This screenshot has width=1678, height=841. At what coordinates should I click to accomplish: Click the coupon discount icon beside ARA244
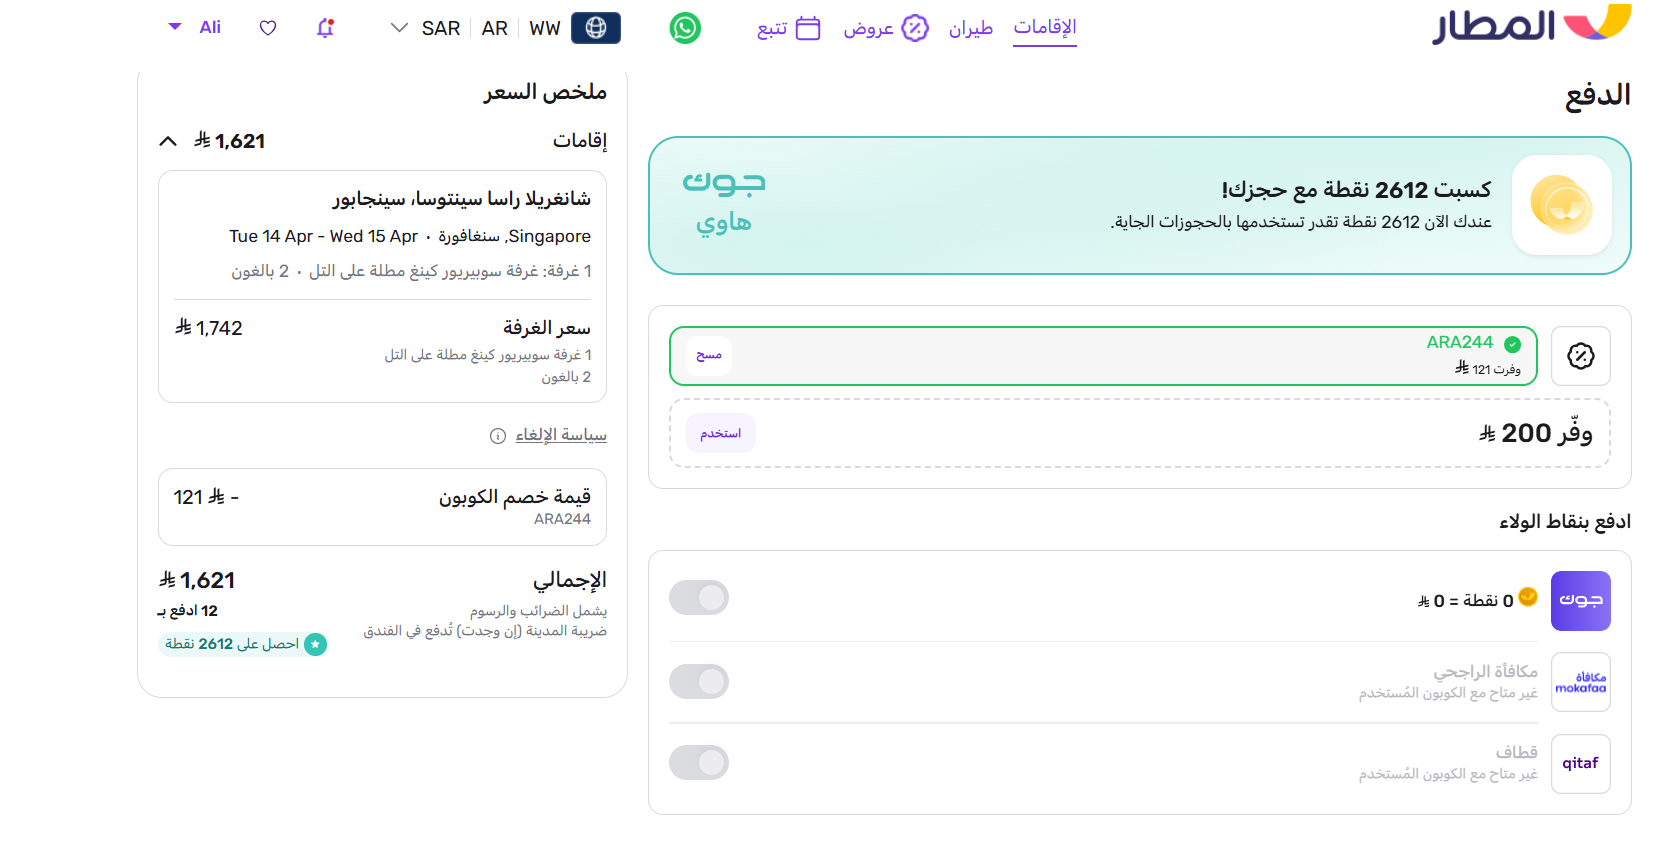click(1580, 355)
